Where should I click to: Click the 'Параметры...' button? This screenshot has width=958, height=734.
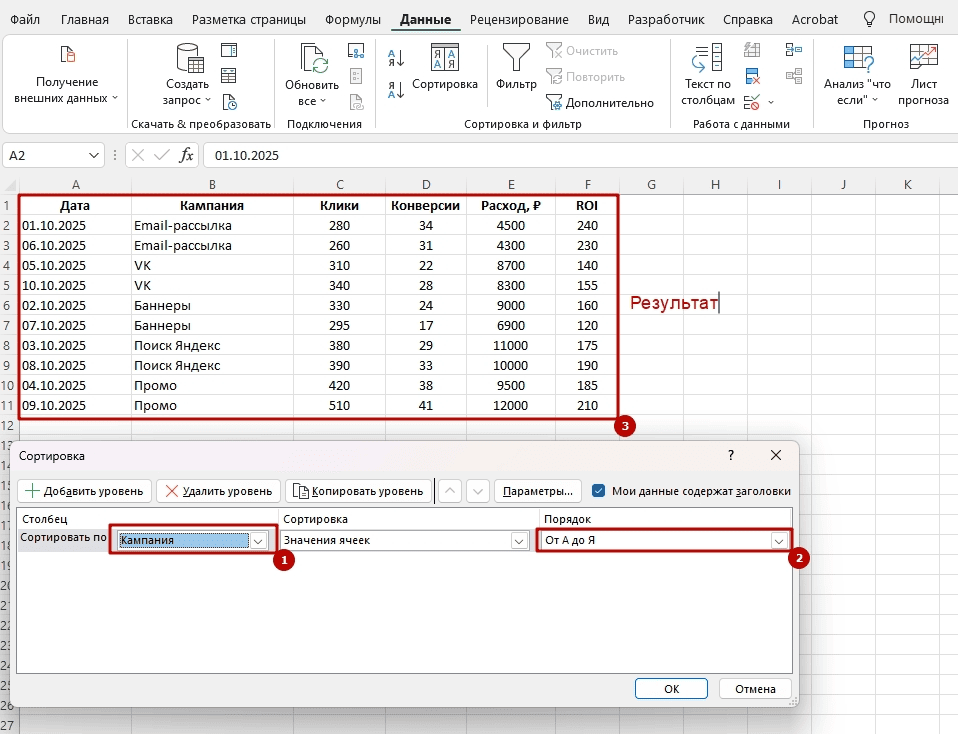coord(538,491)
